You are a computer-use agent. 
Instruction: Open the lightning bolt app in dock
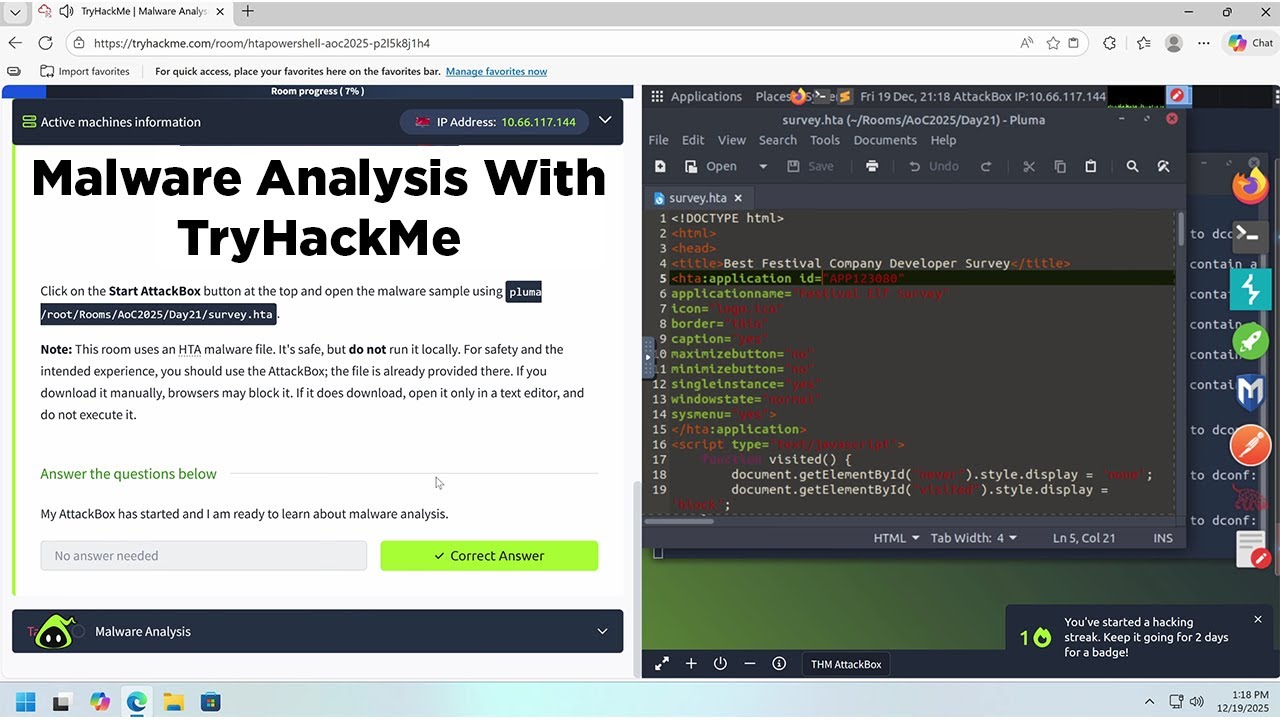click(x=1250, y=290)
